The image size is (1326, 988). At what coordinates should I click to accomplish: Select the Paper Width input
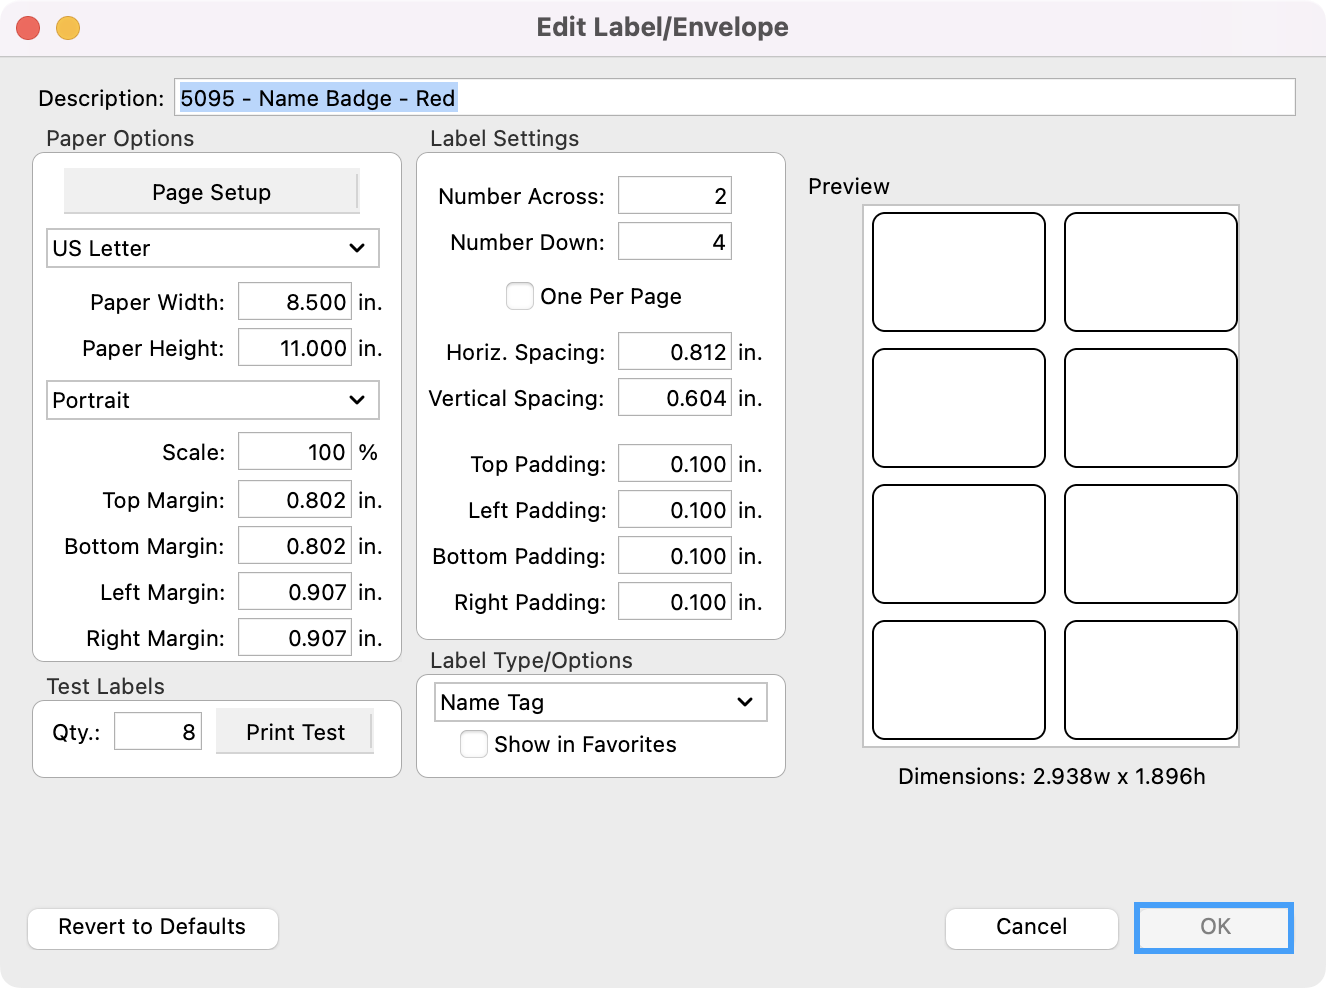[x=295, y=302]
